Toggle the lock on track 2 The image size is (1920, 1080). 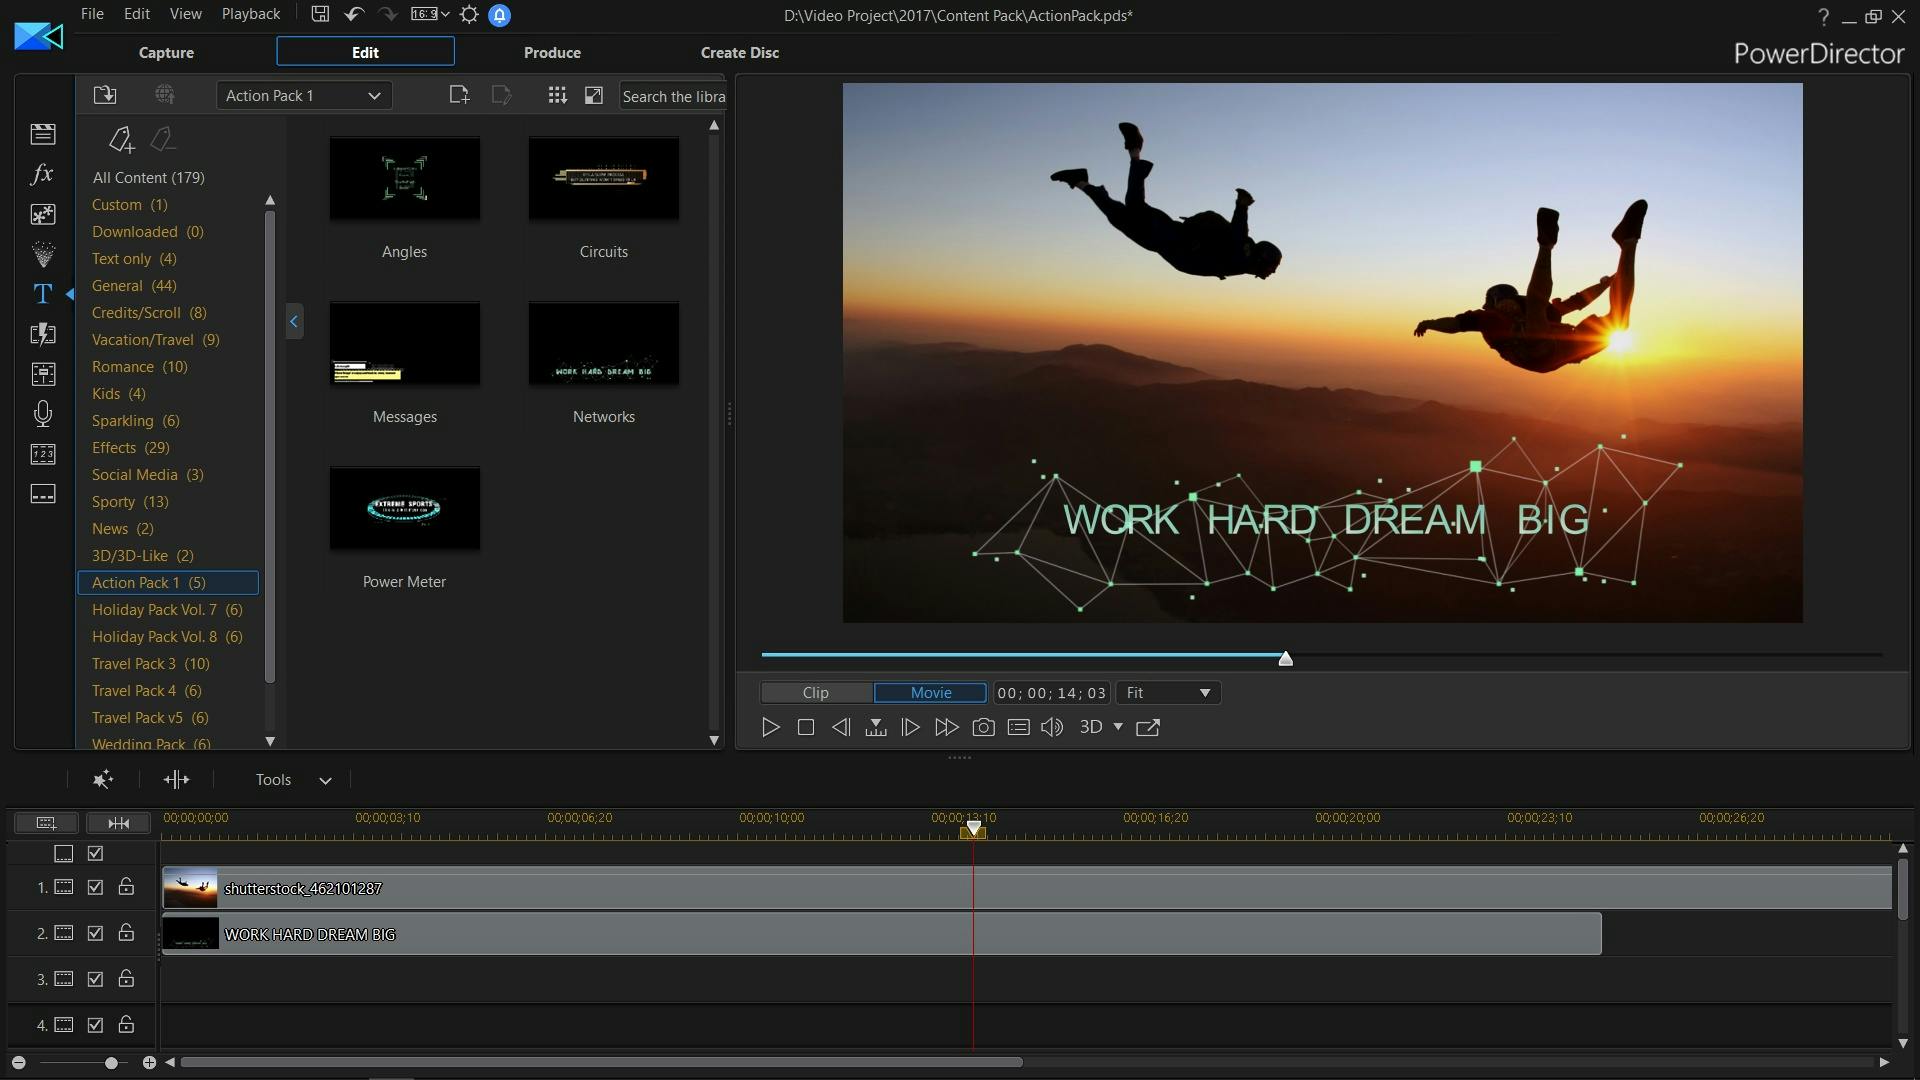point(126,933)
